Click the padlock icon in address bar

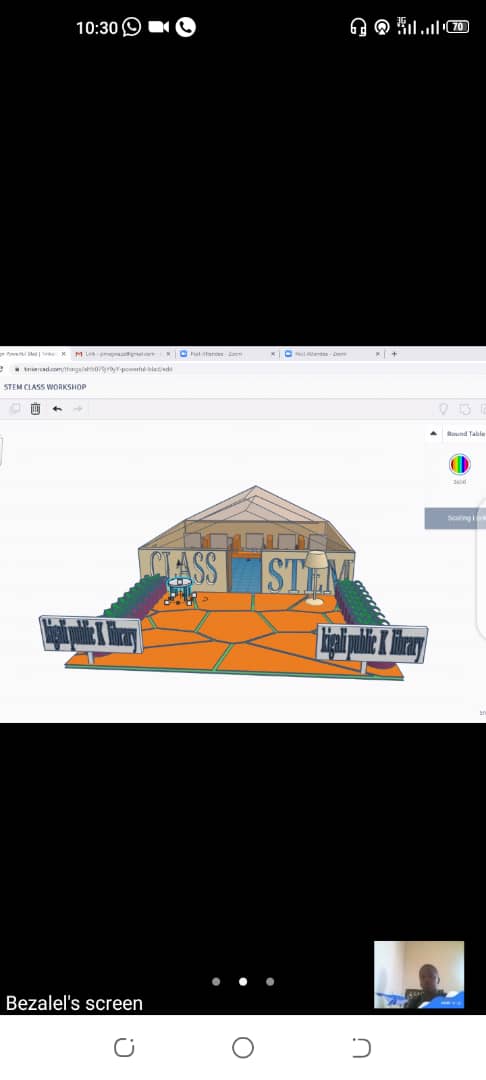click(x=17, y=369)
